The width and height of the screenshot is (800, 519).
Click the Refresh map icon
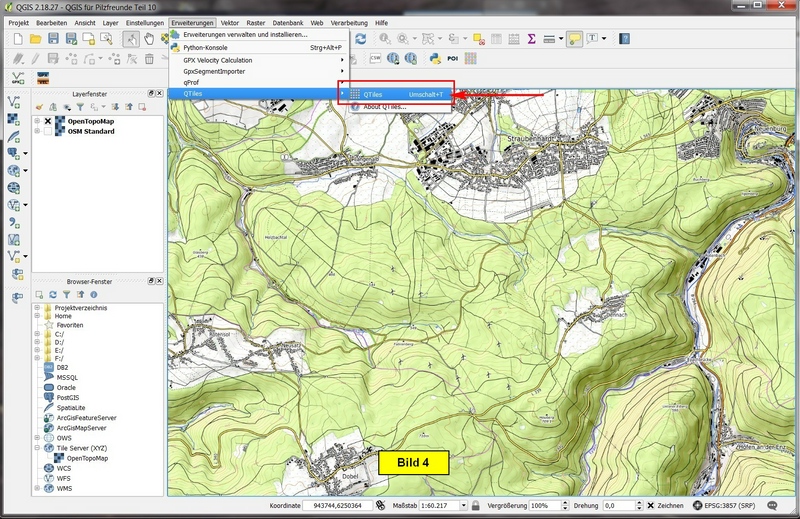coord(360,39)
